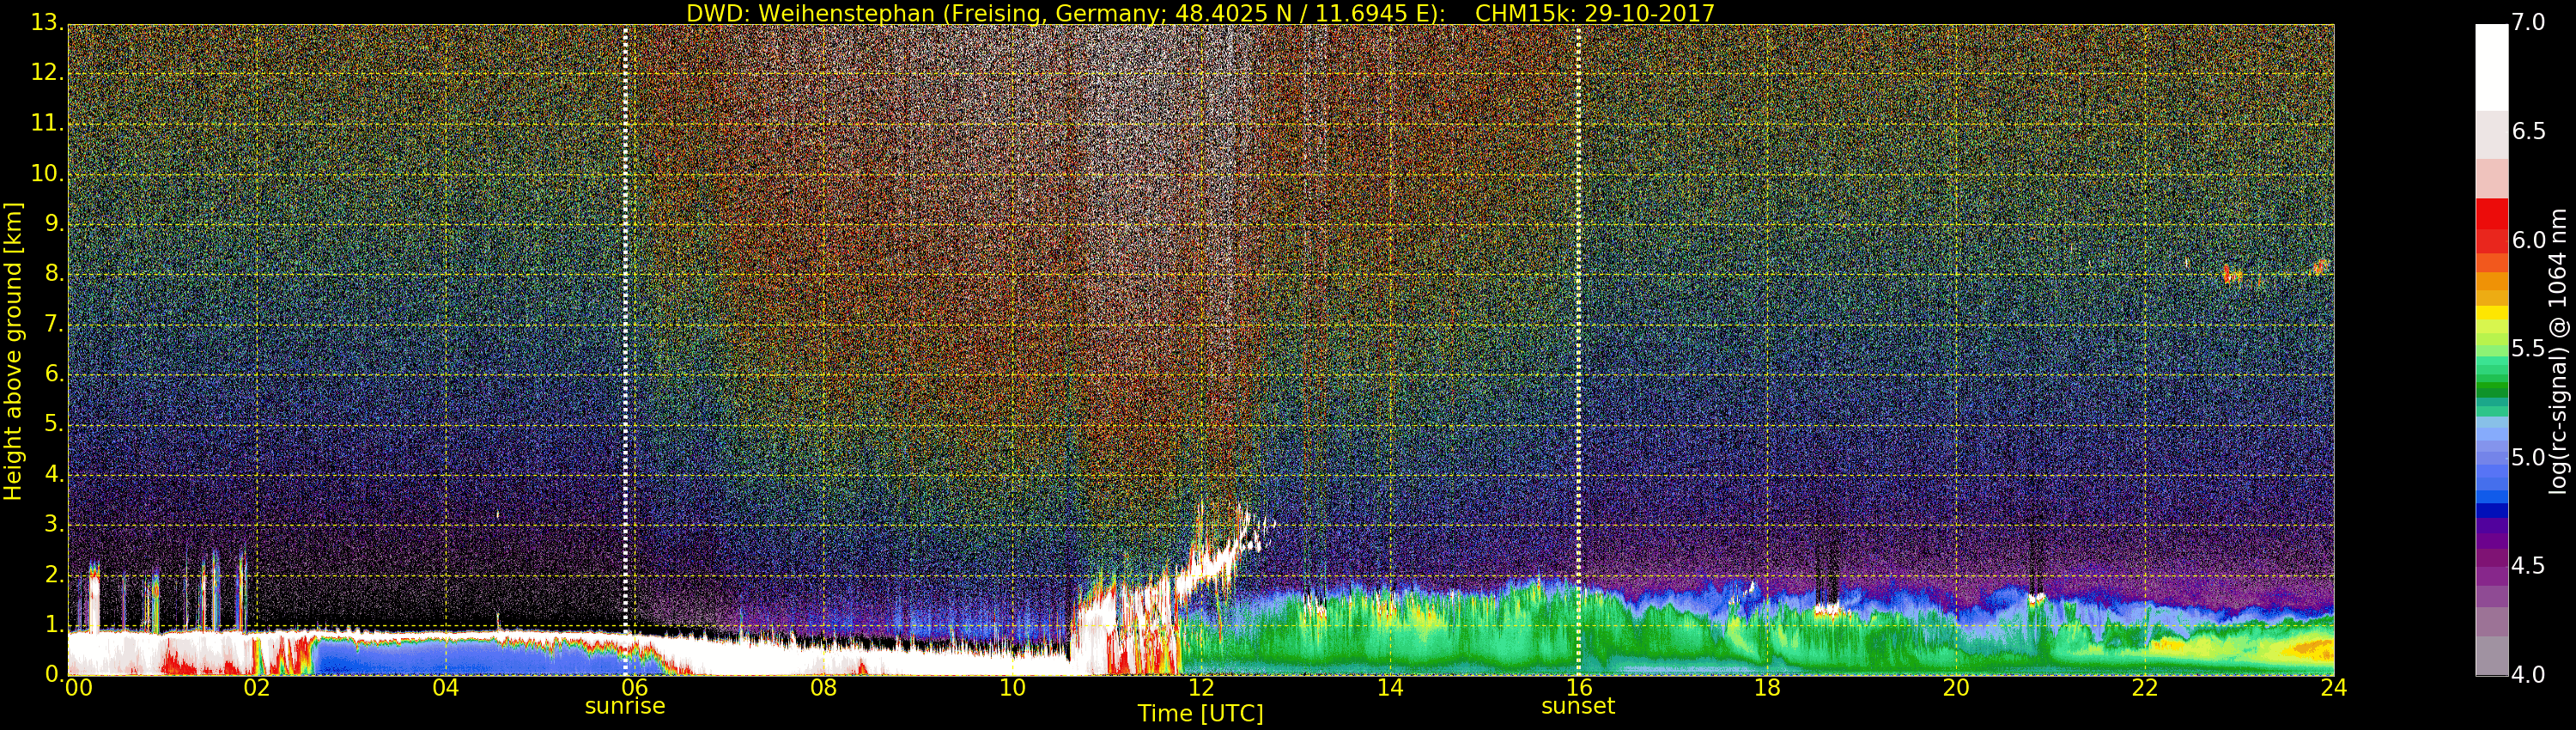
Task: Click the sunset label below the time axis
Action: [1577, 706]
